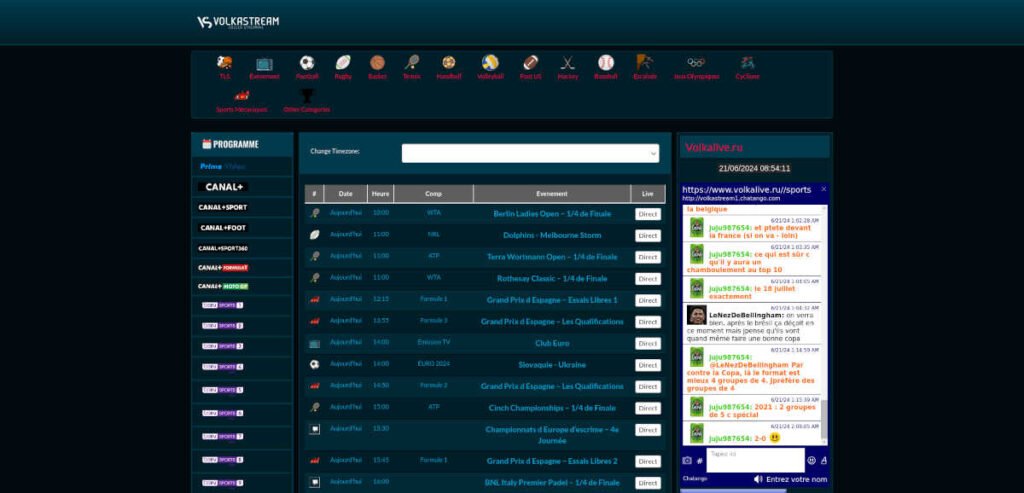Open the Cyclisme category icon
1024x493 pixels.
pyautogui.click(x=747, y=62)
